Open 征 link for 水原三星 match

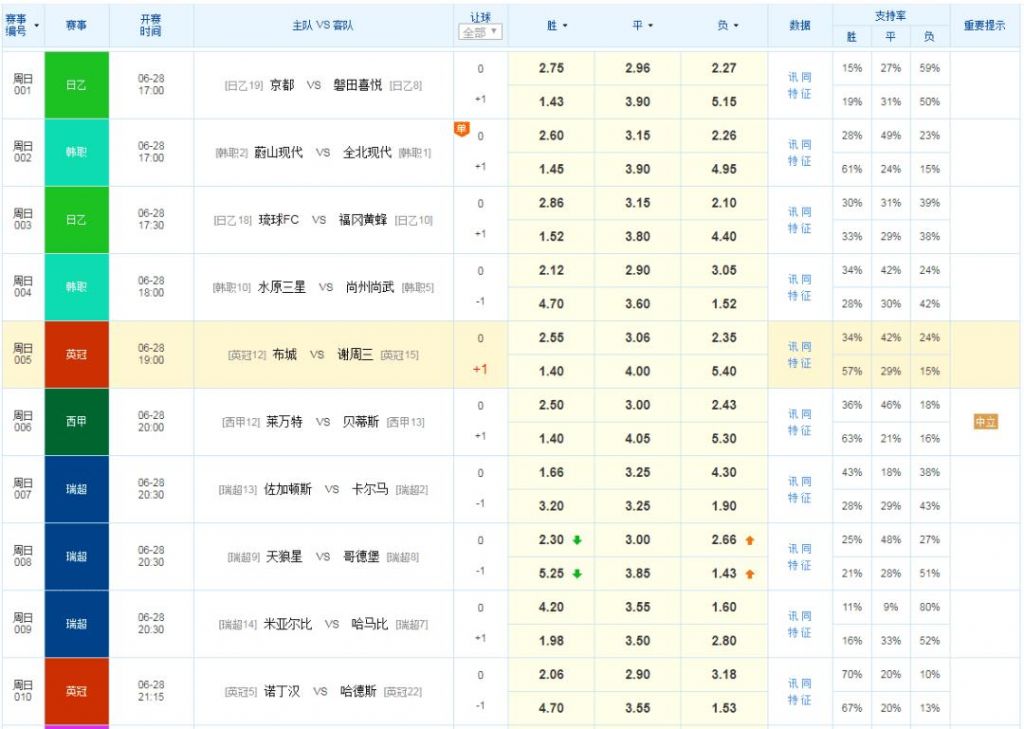pyautogui.click(x=807, y=296)
